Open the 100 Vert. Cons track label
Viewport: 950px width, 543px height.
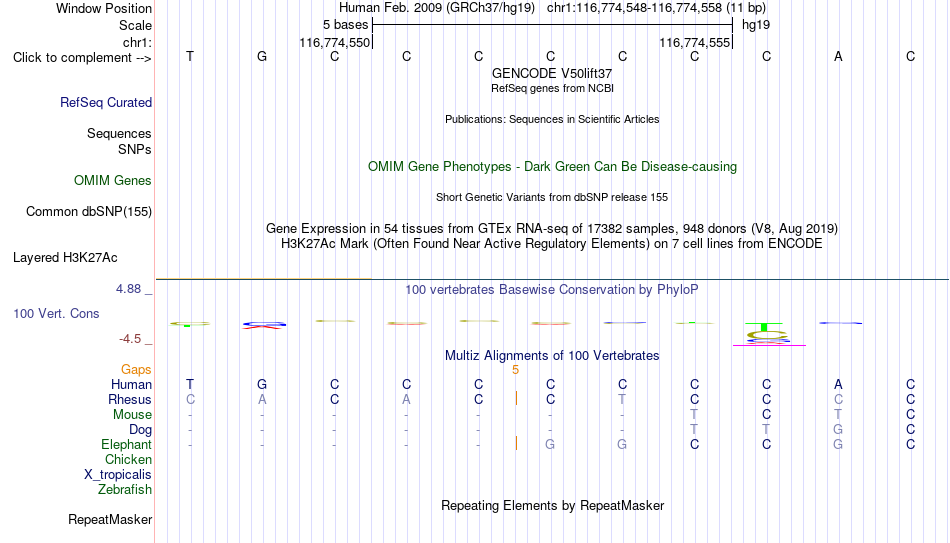[x=56, y=313]
